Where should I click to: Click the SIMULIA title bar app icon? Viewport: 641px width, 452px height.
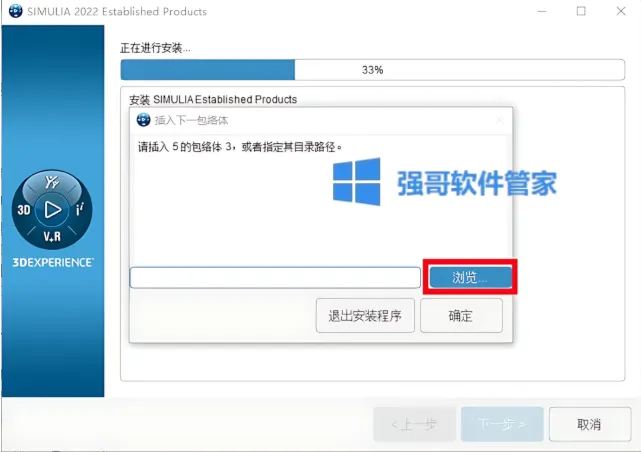click(x=16, y=11)
